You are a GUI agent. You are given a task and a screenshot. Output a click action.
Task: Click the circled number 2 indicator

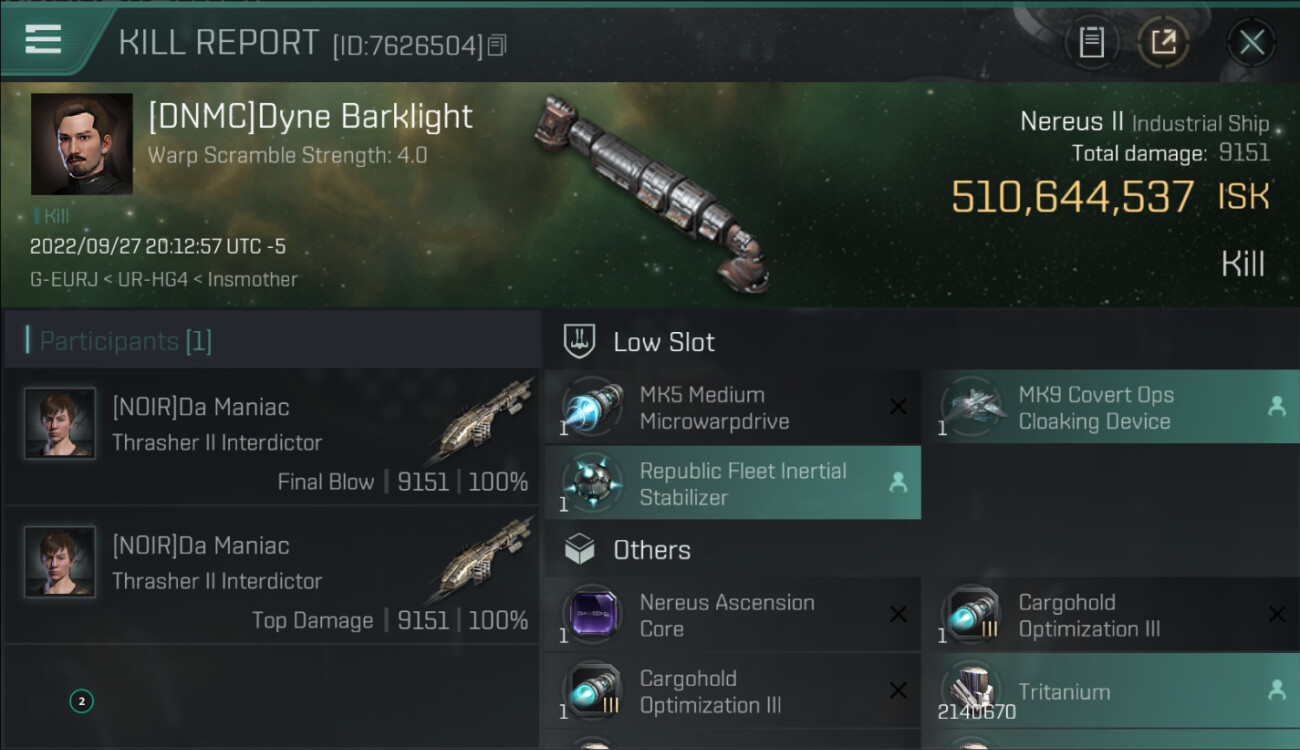point(81,701)
